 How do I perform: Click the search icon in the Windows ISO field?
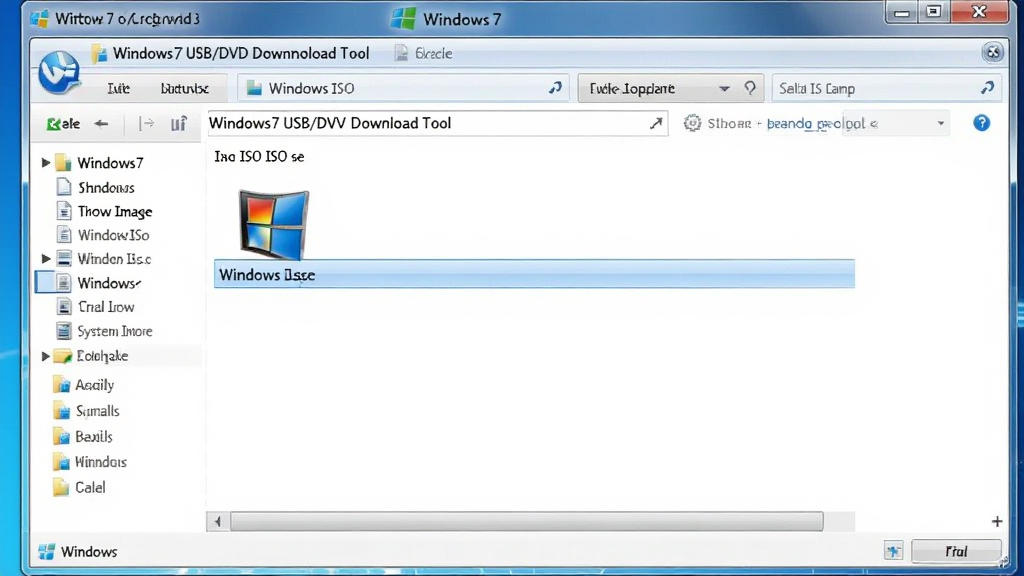pos(555,88)
